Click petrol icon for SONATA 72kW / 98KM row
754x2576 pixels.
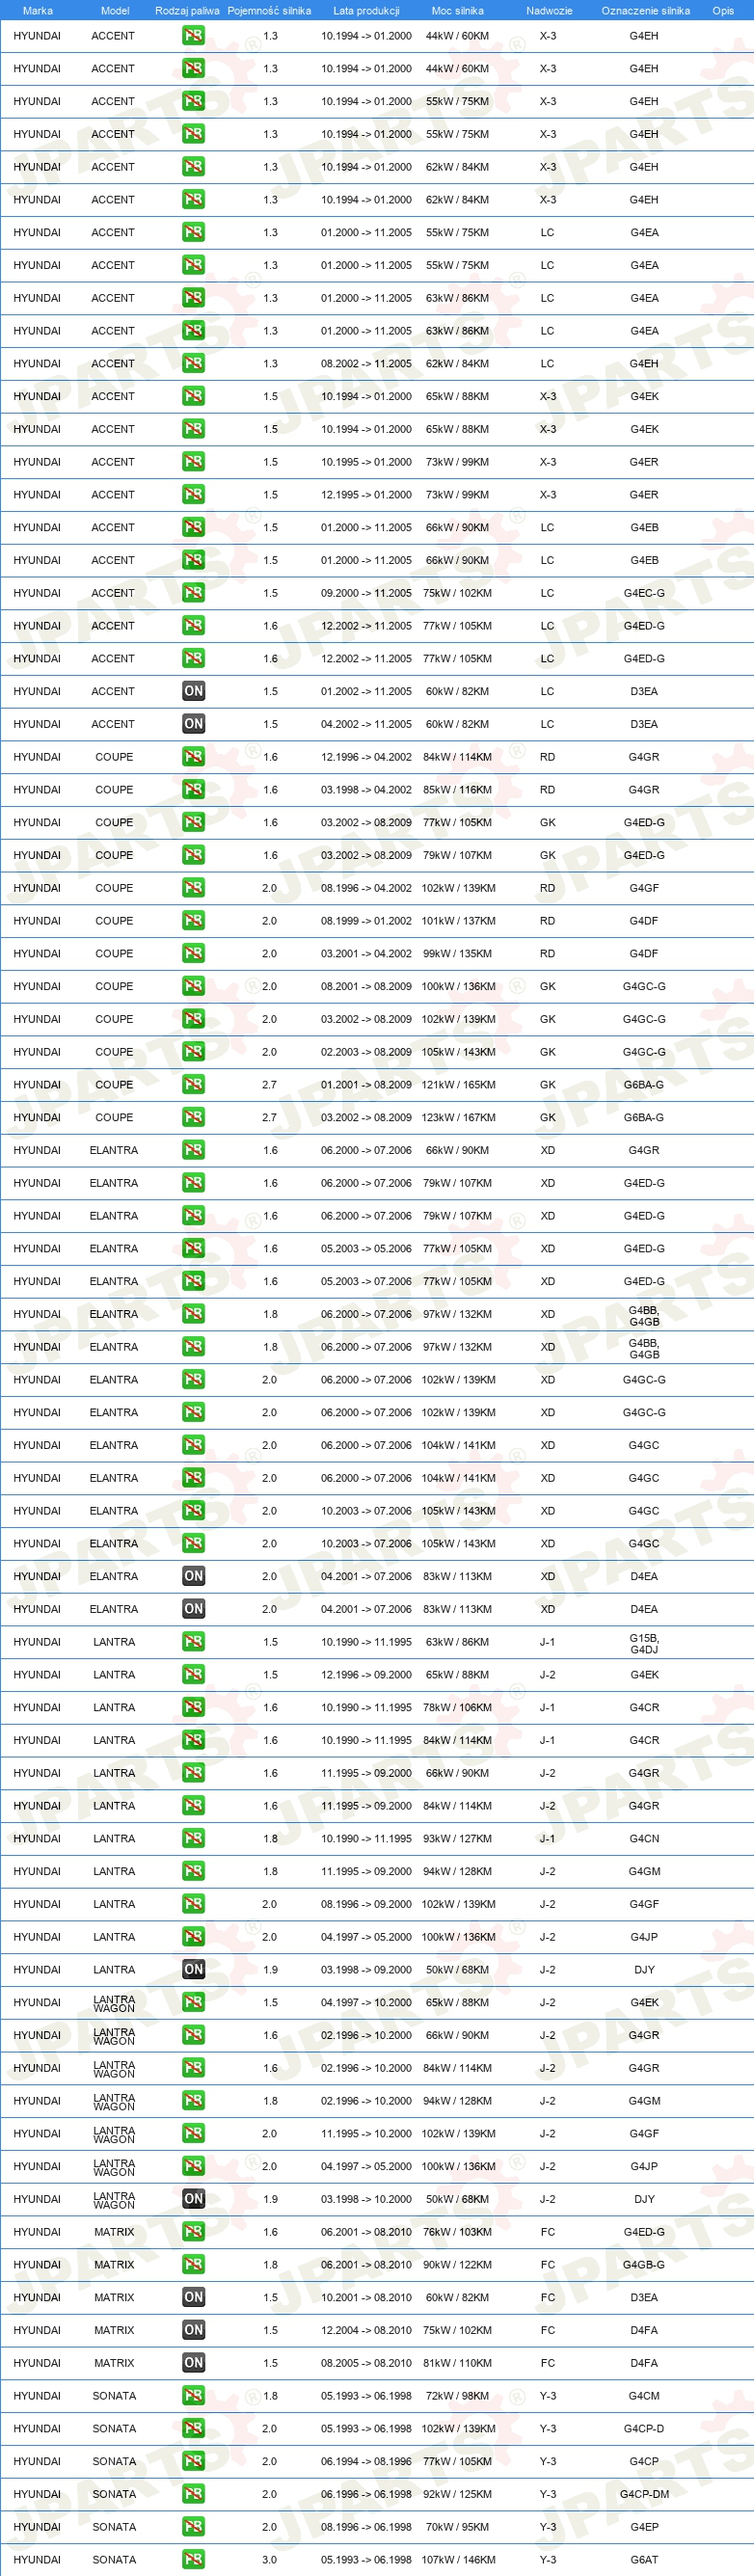(193, 2396)
